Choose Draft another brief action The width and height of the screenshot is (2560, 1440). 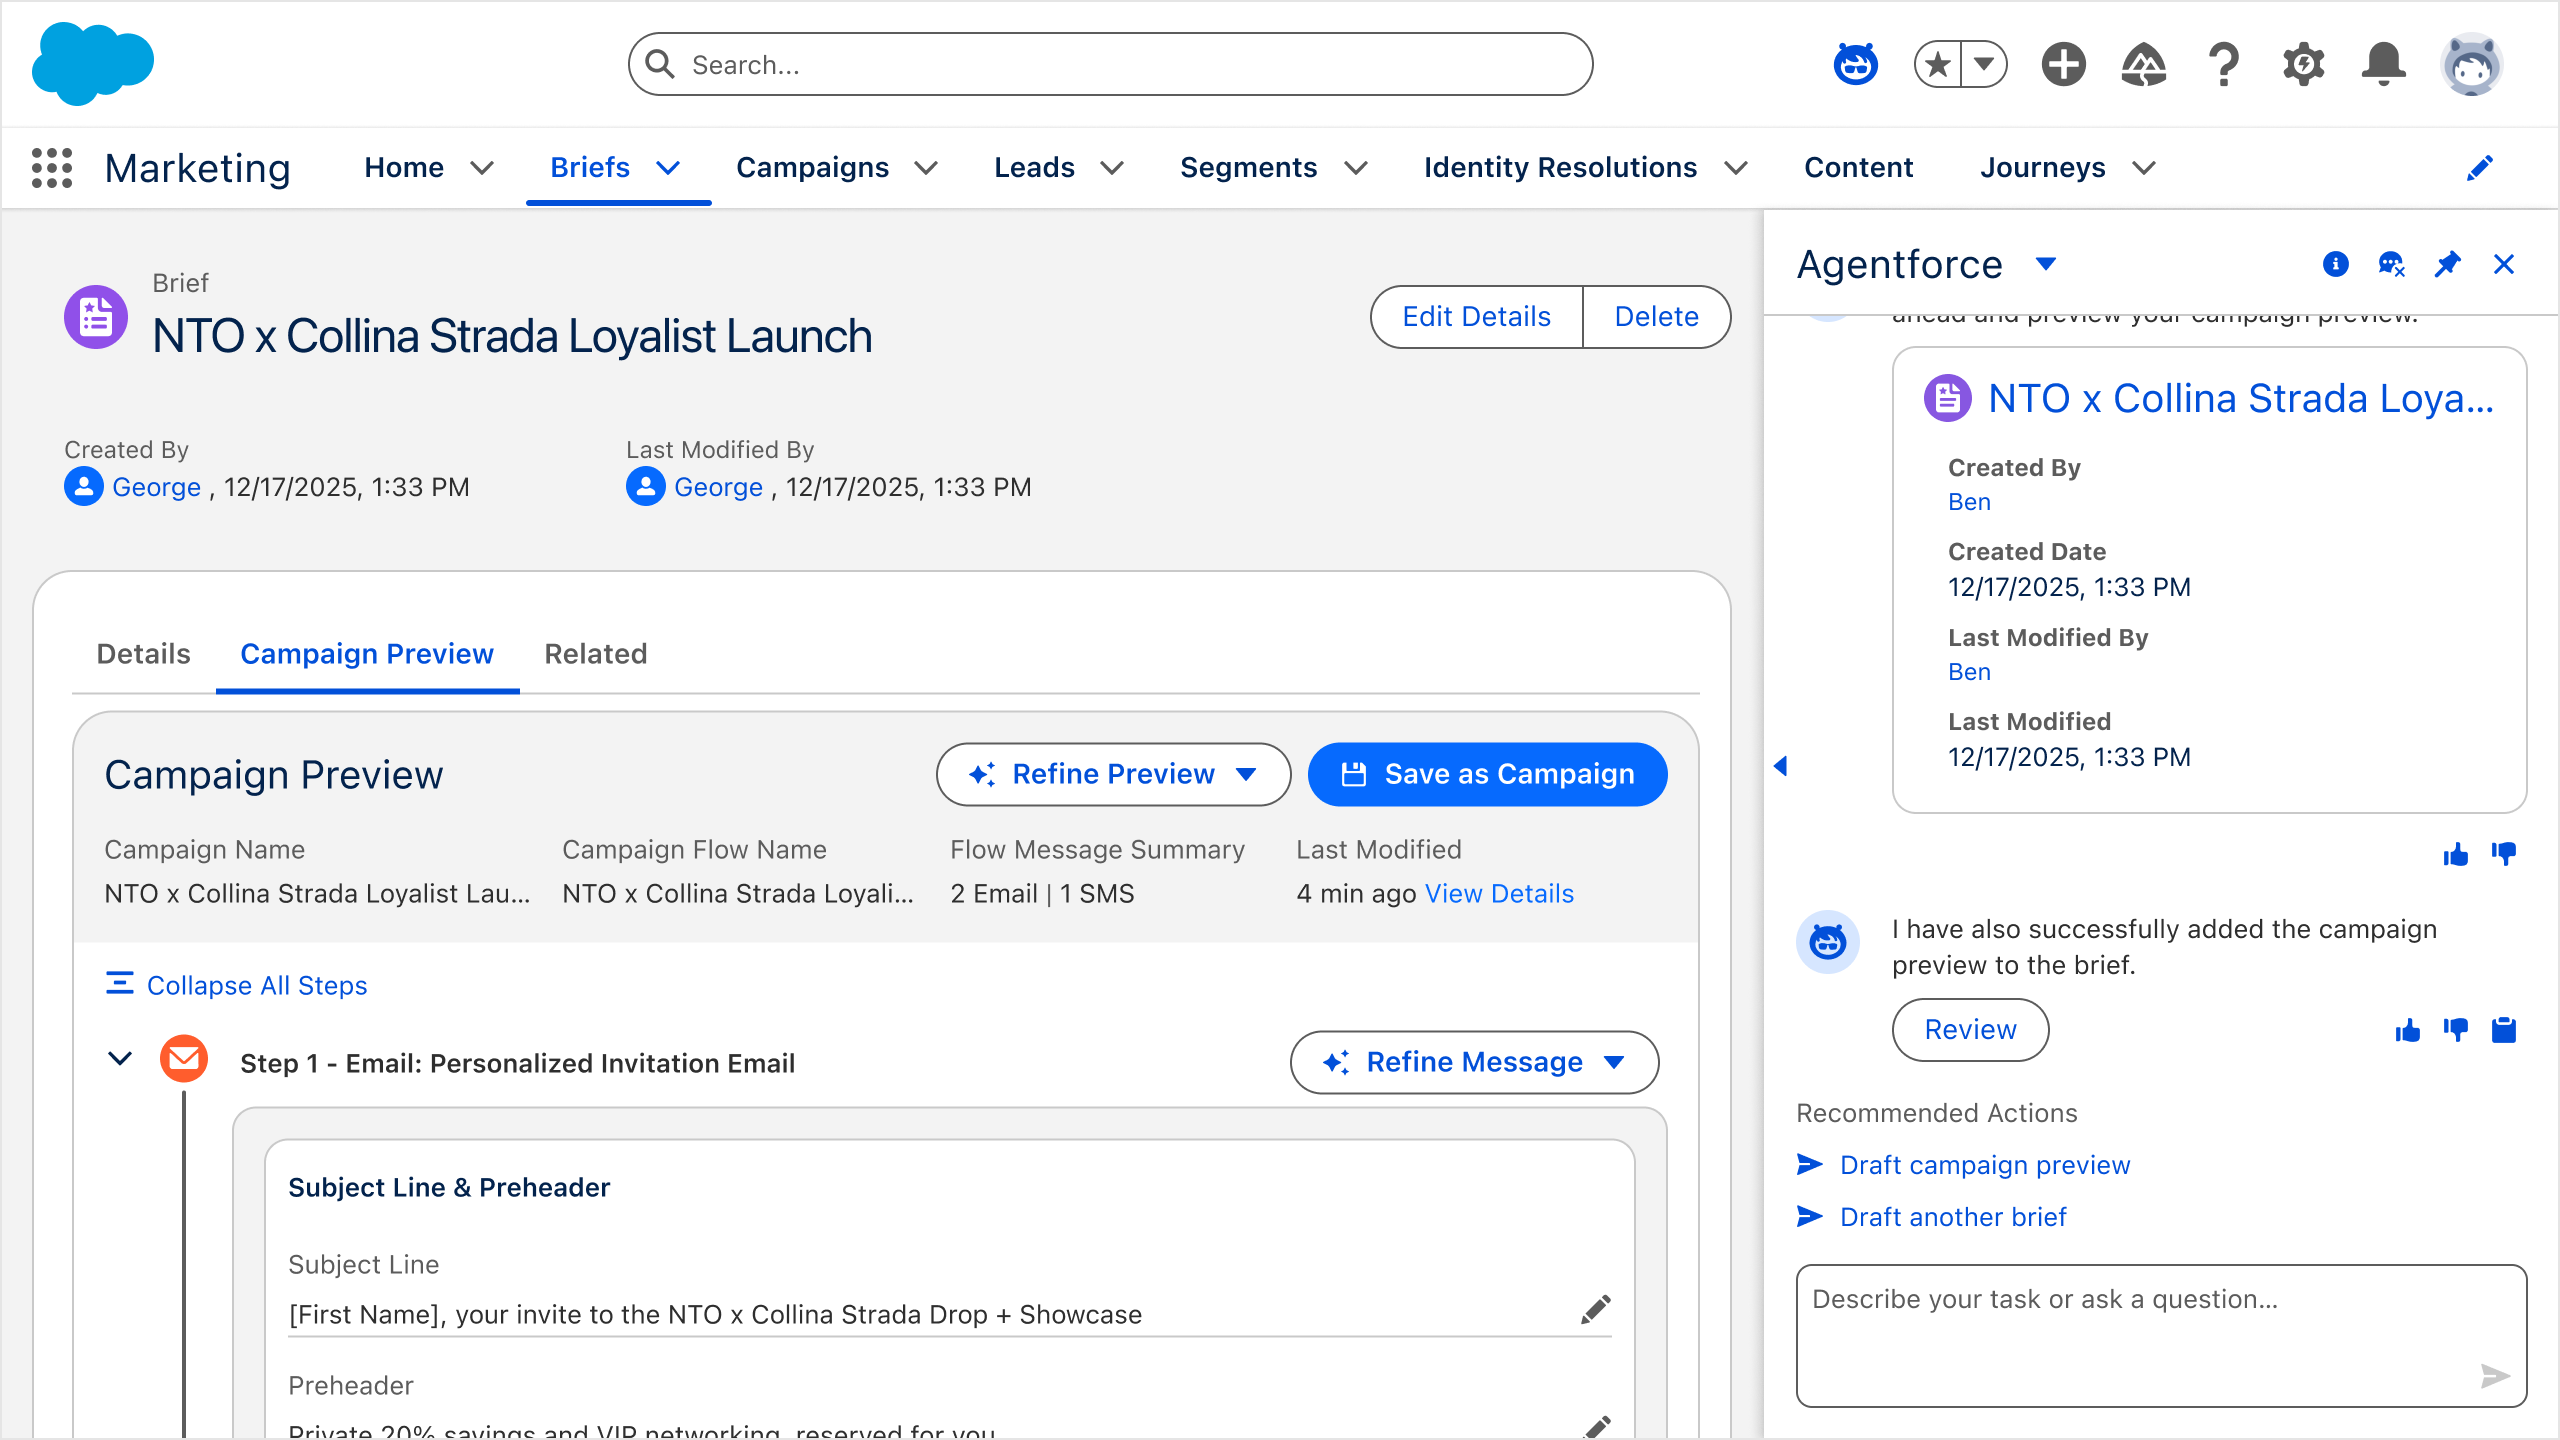click(x=1953, y=1217)
